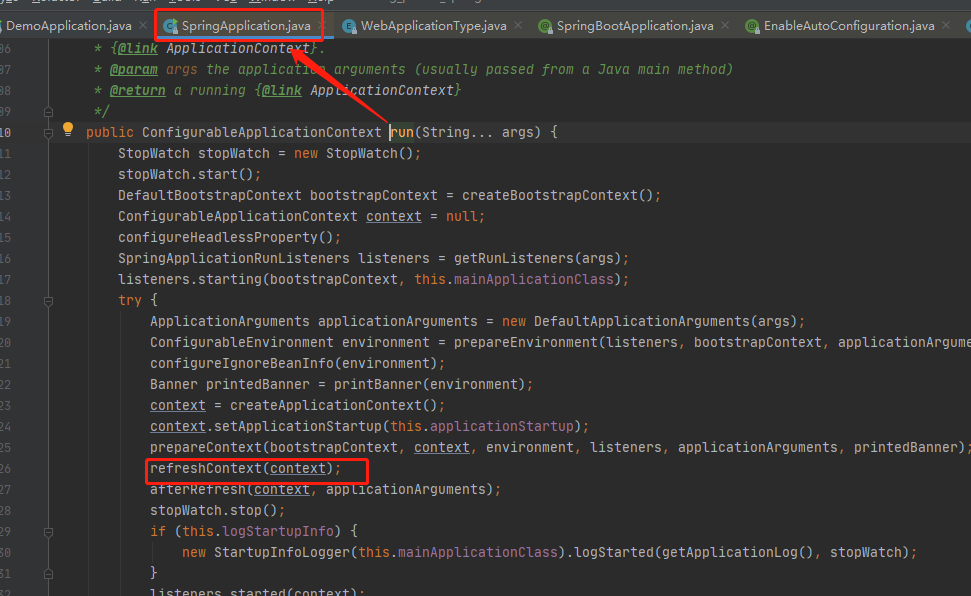Switch to the DemoApplication.java tab
971x596 pixels.
click(x=69, y=26)
